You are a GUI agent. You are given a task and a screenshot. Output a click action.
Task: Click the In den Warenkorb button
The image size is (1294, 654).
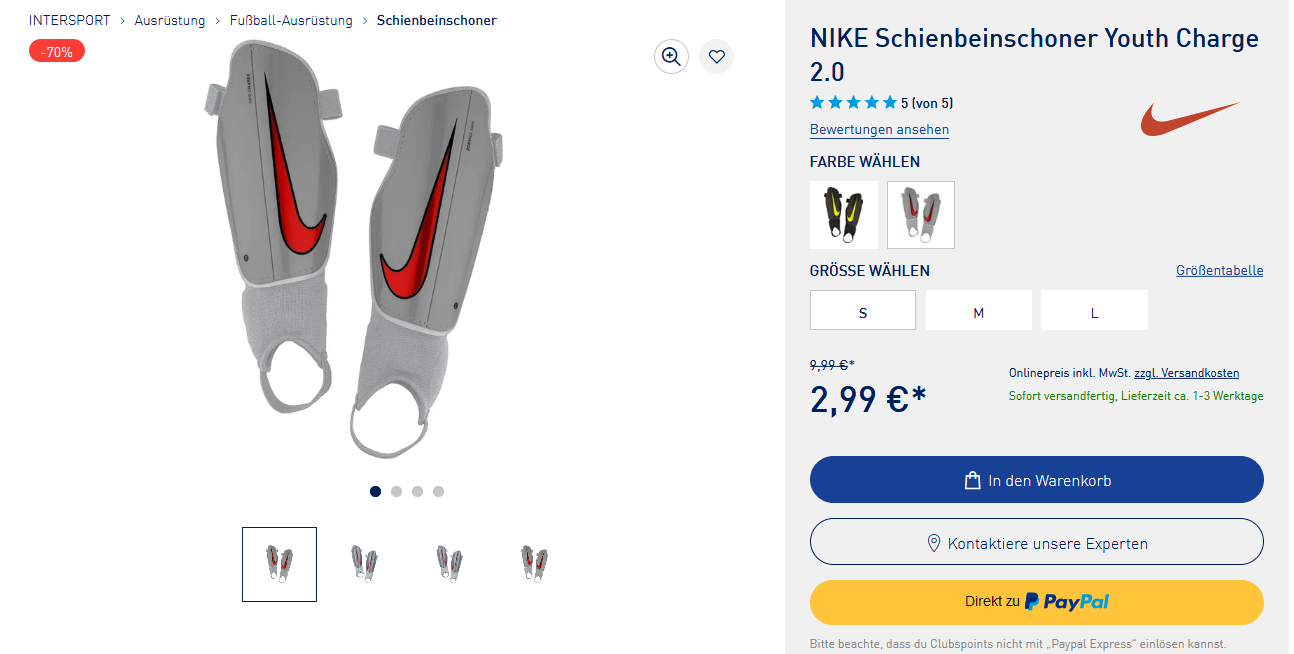tap(1036, 480)
